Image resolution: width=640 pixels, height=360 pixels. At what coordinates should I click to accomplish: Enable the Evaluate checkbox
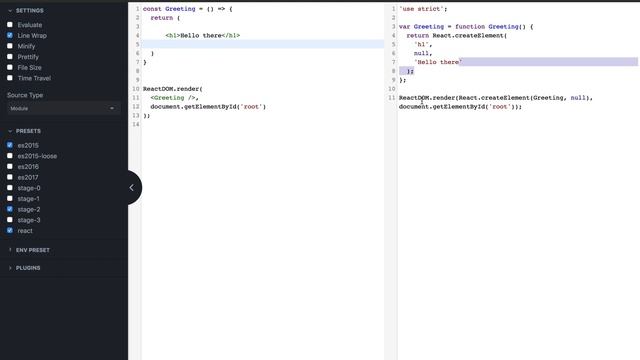[x=10, y=24]
